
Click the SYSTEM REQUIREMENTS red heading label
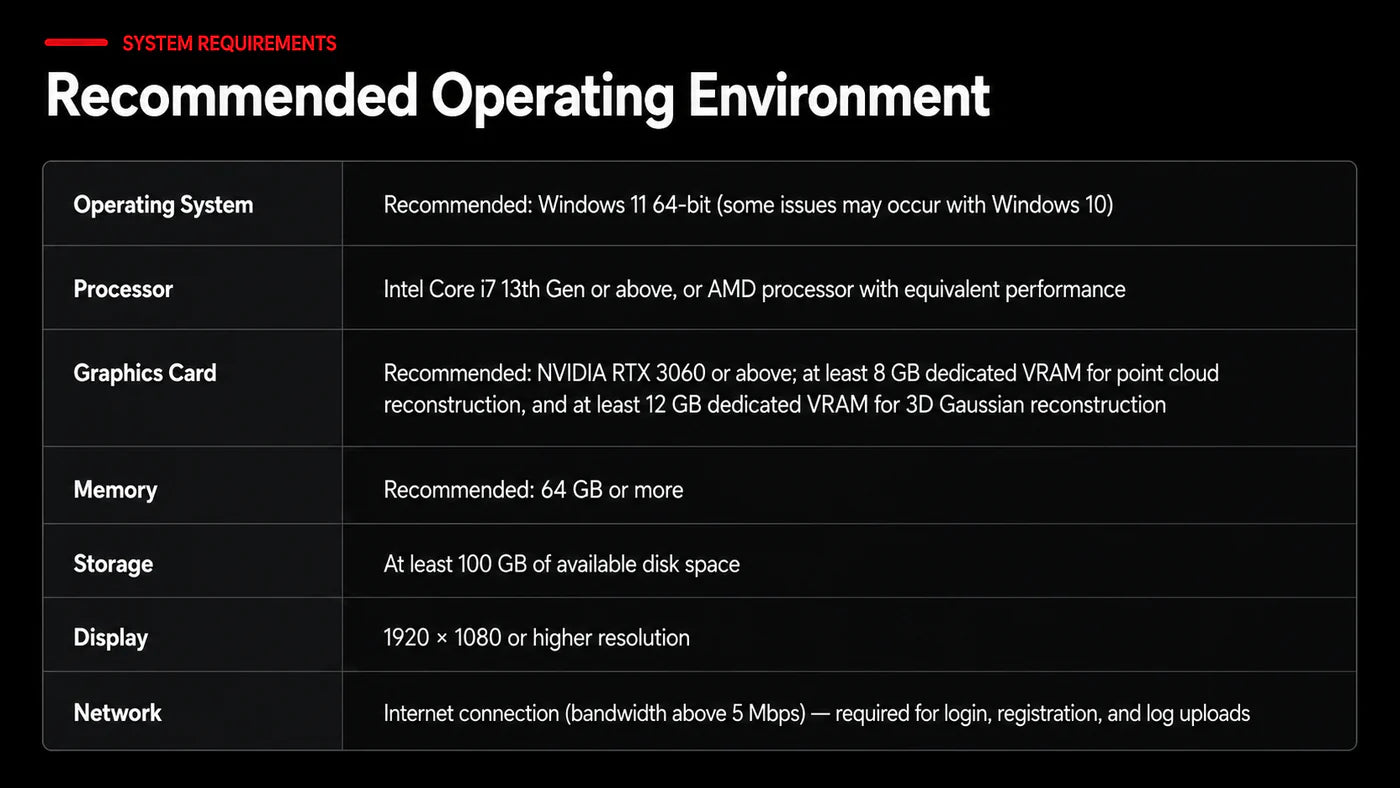tap(229, 44)
